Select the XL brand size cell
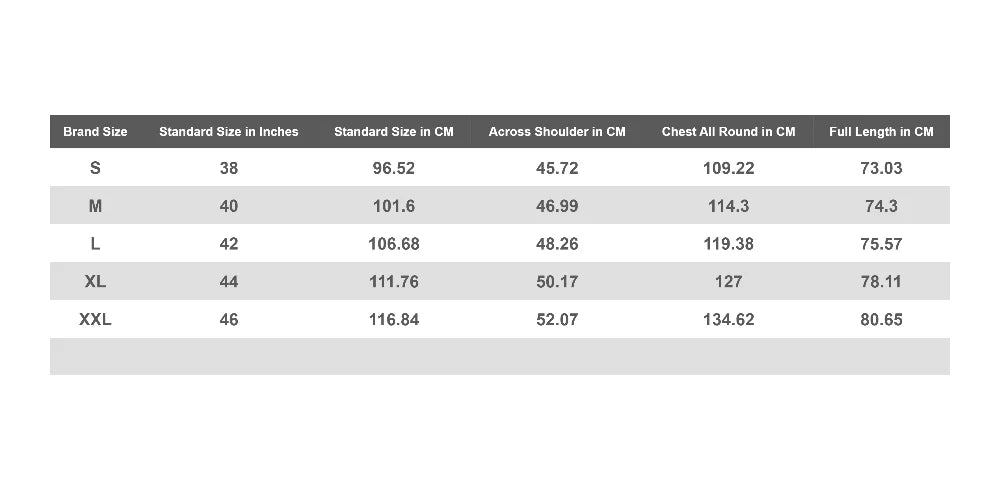The width and height of the screenshot is (1000, 490). coord(95,281)
